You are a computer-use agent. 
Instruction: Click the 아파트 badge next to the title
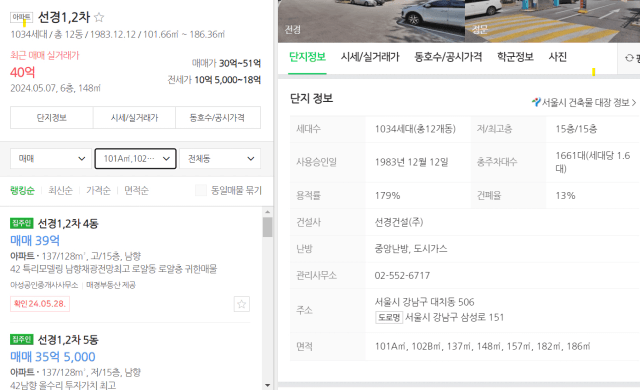[x=21, y=17]
